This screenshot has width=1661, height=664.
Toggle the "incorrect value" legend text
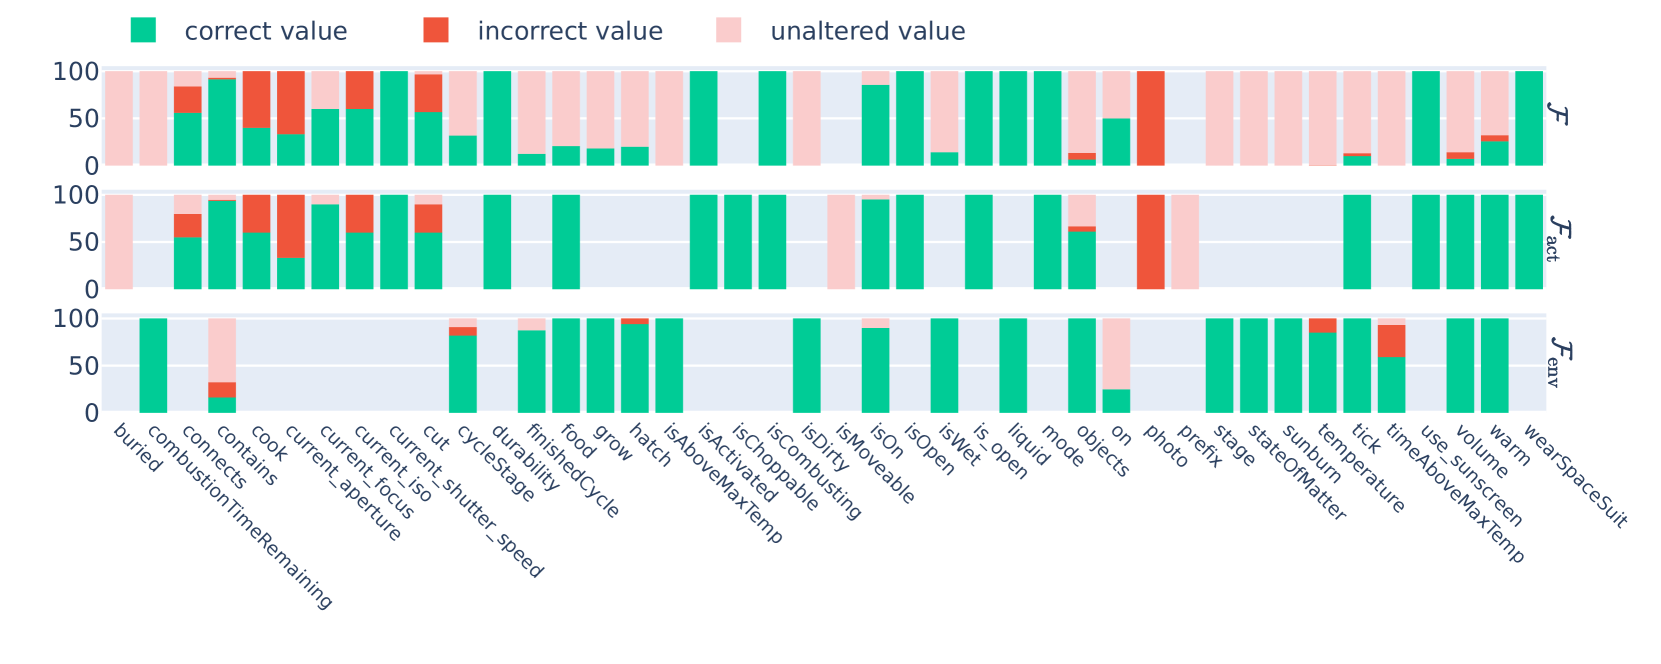coord(570,32)
